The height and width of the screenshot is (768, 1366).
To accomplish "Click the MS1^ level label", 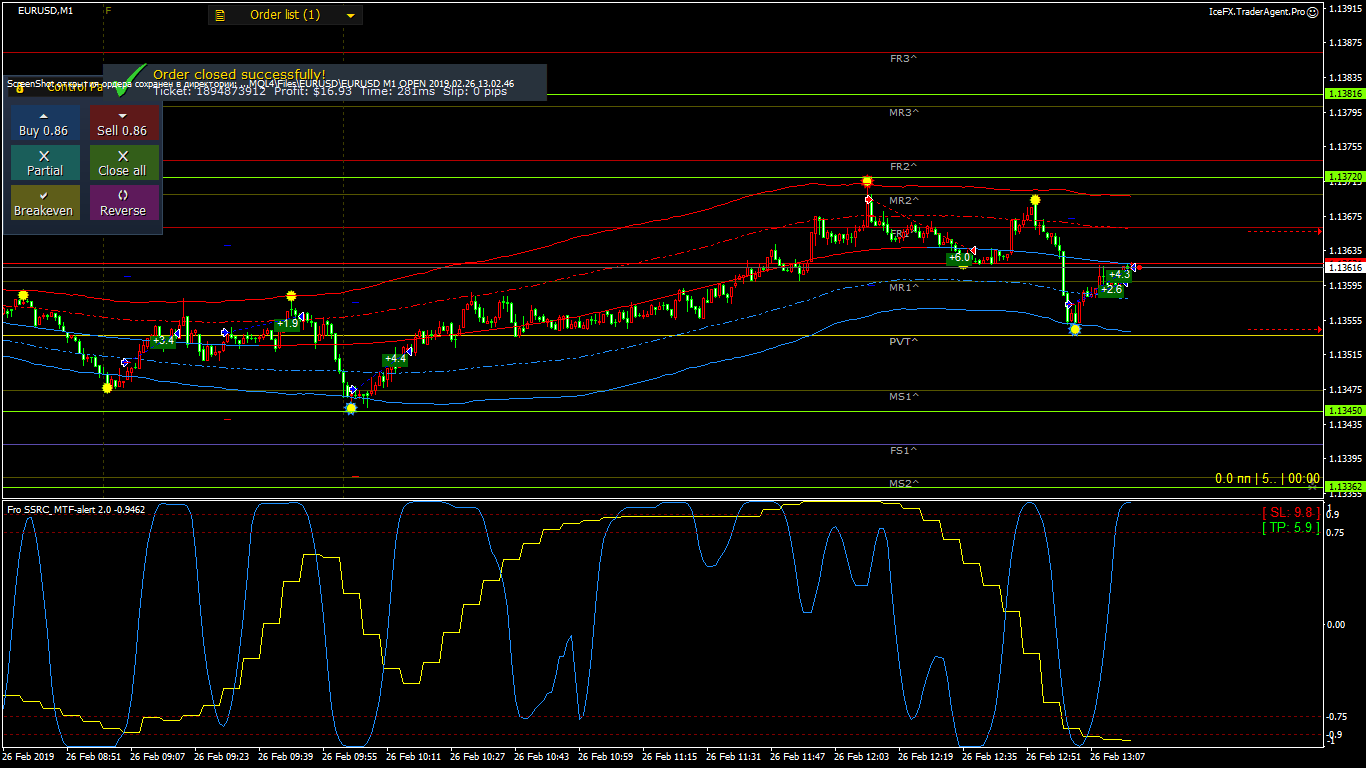I will pos(904,397).
